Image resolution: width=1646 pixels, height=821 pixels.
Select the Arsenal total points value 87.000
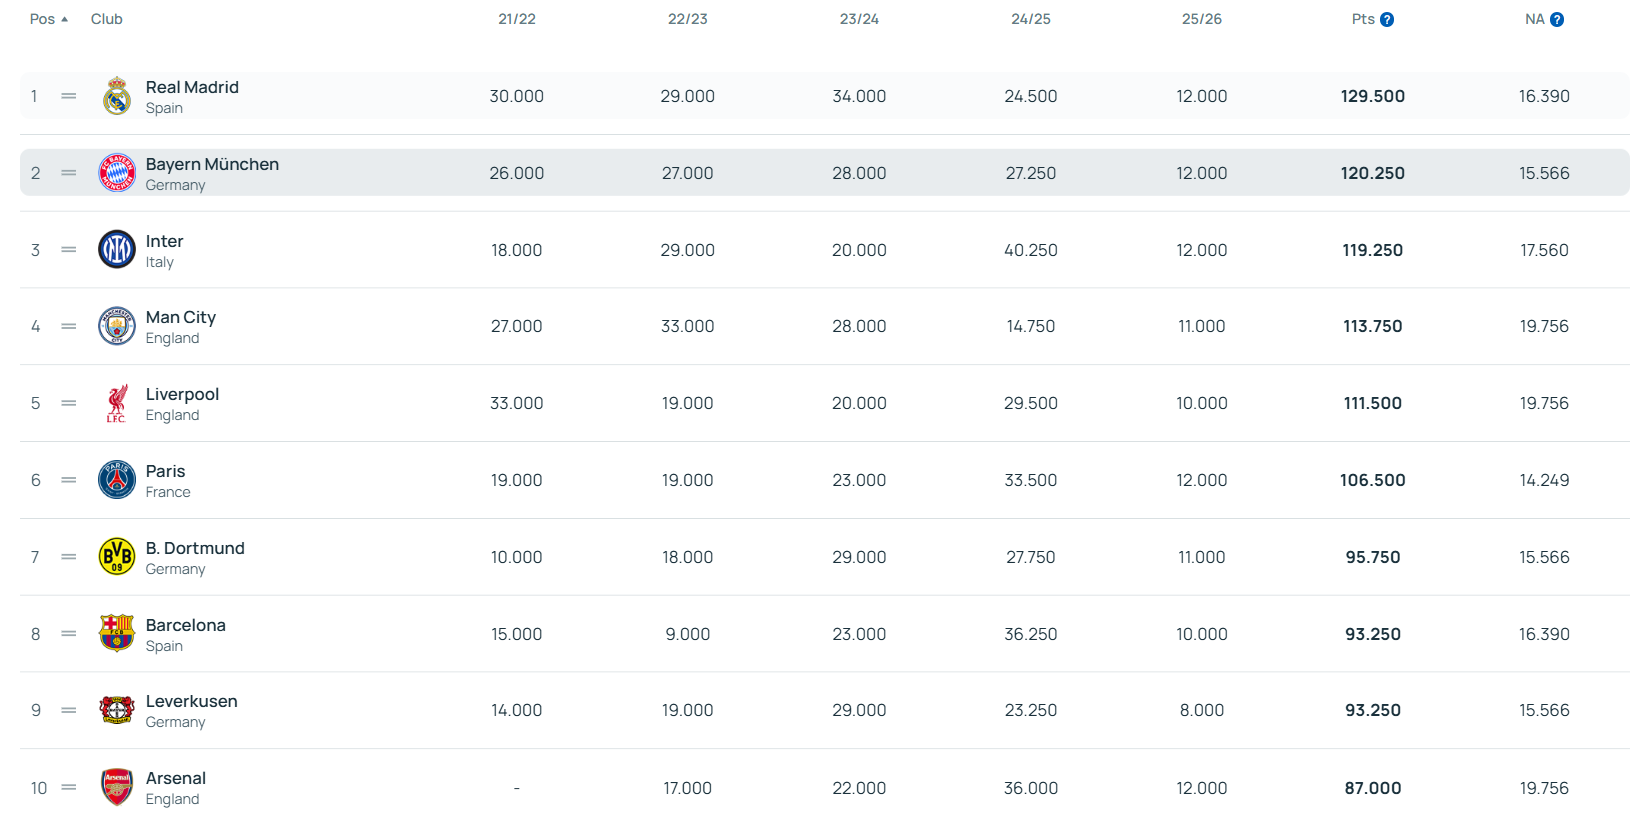click(x=1372, y=788)
